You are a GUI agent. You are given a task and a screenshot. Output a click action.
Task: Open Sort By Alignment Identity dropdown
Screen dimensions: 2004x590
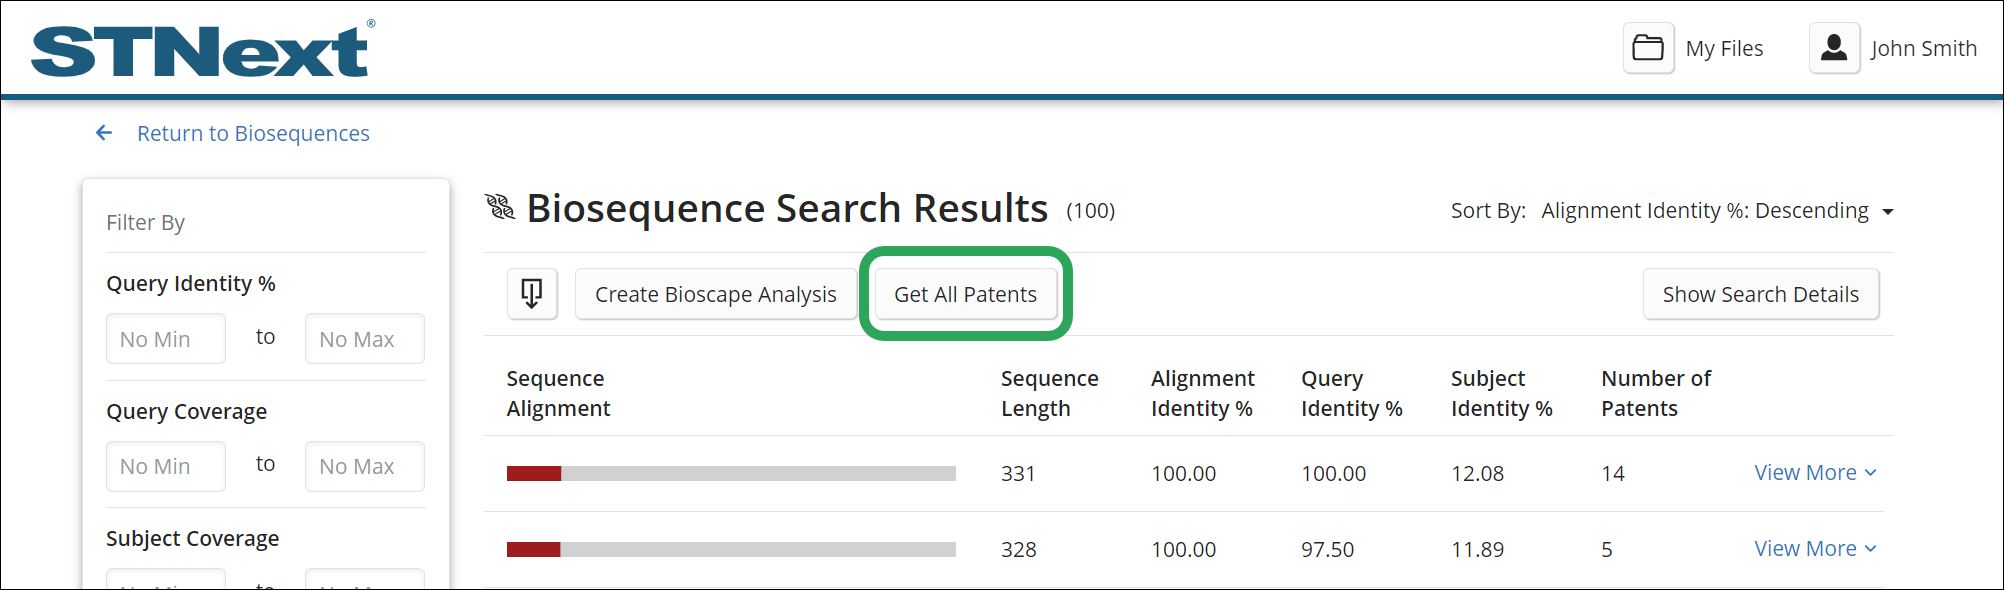click(x=1716, y=211)
